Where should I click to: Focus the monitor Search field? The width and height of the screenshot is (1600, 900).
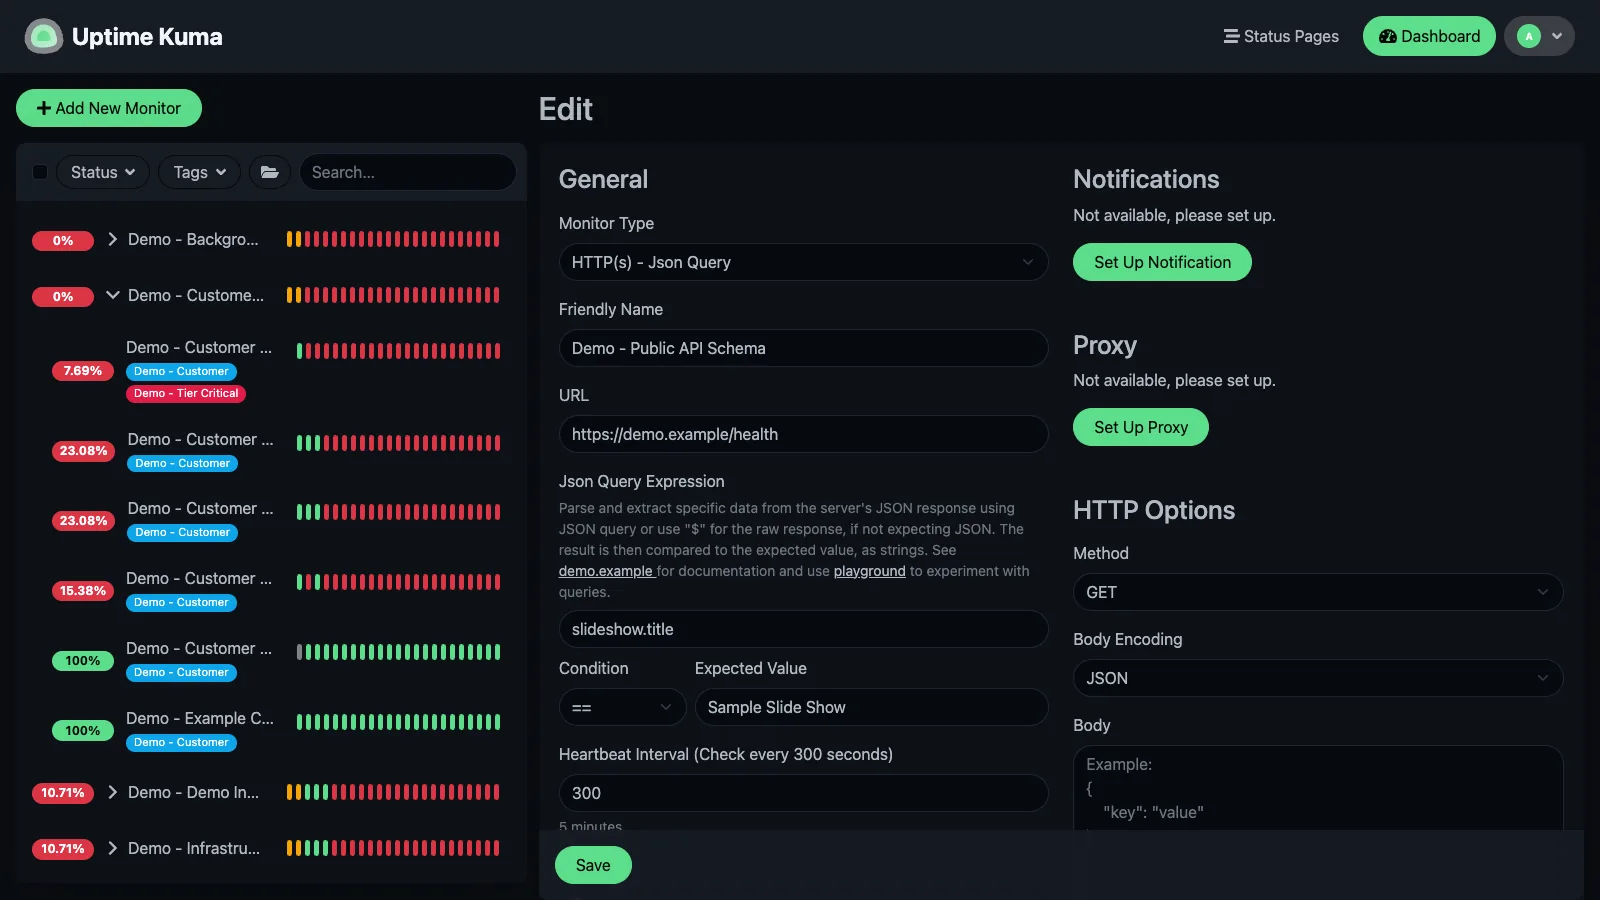click(408, 172)
